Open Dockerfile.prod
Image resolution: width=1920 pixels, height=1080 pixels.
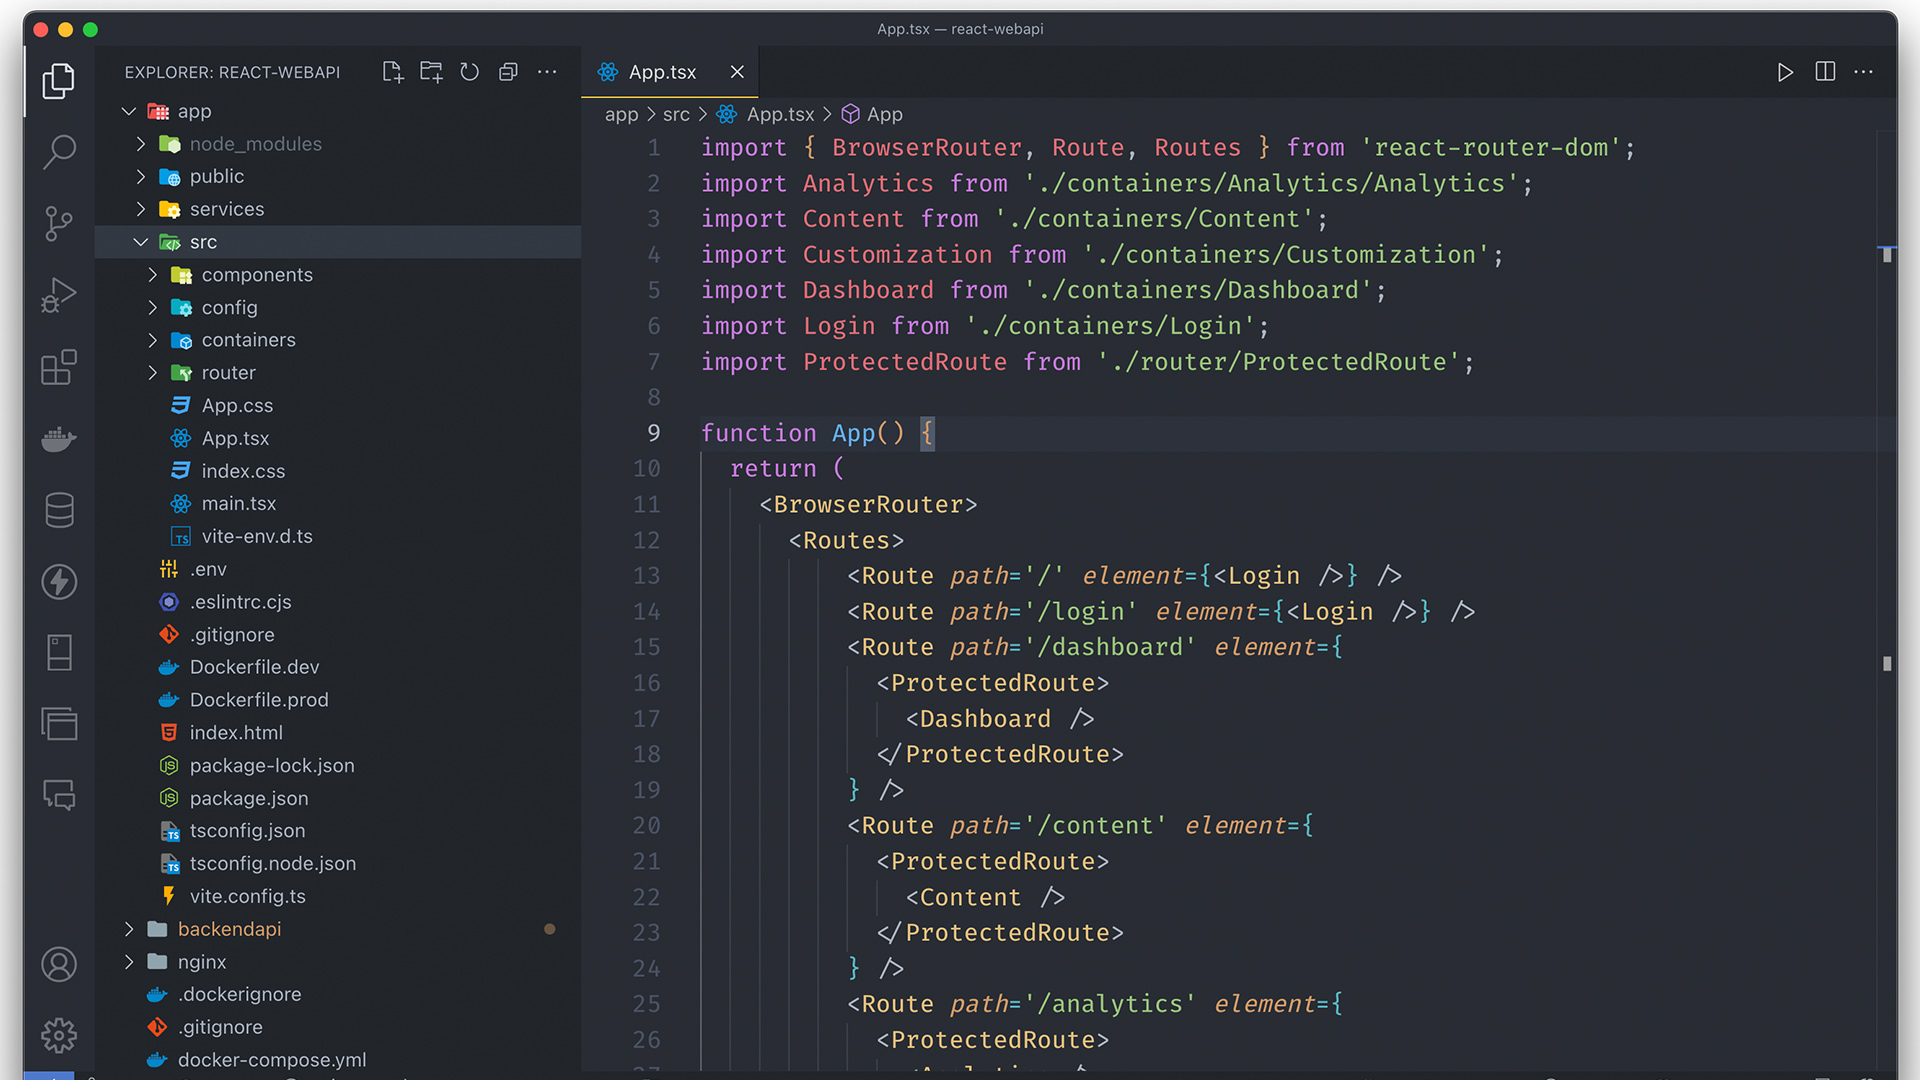pos(338,700)
